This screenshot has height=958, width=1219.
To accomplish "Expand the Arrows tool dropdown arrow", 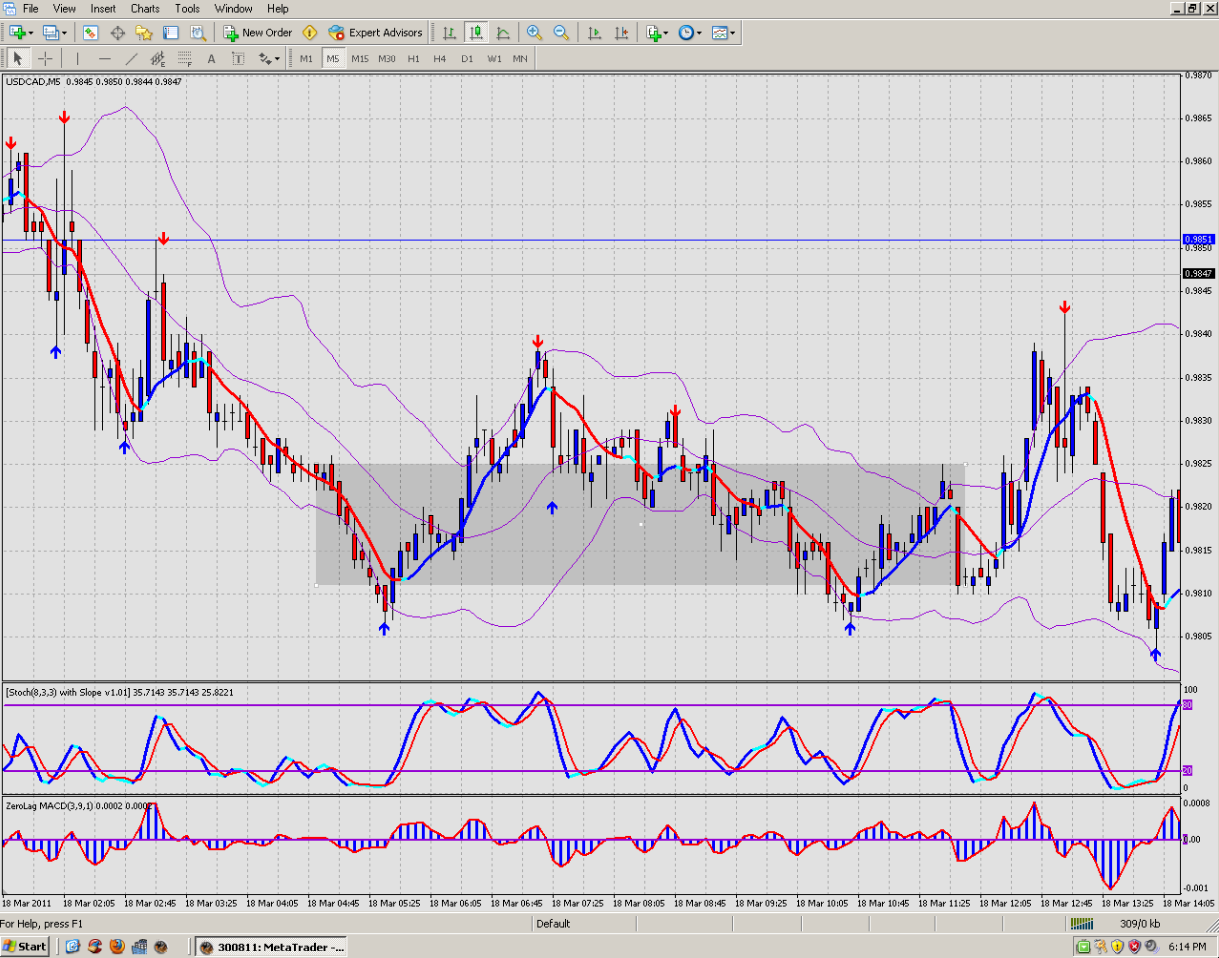I will (x=279, y=59).
